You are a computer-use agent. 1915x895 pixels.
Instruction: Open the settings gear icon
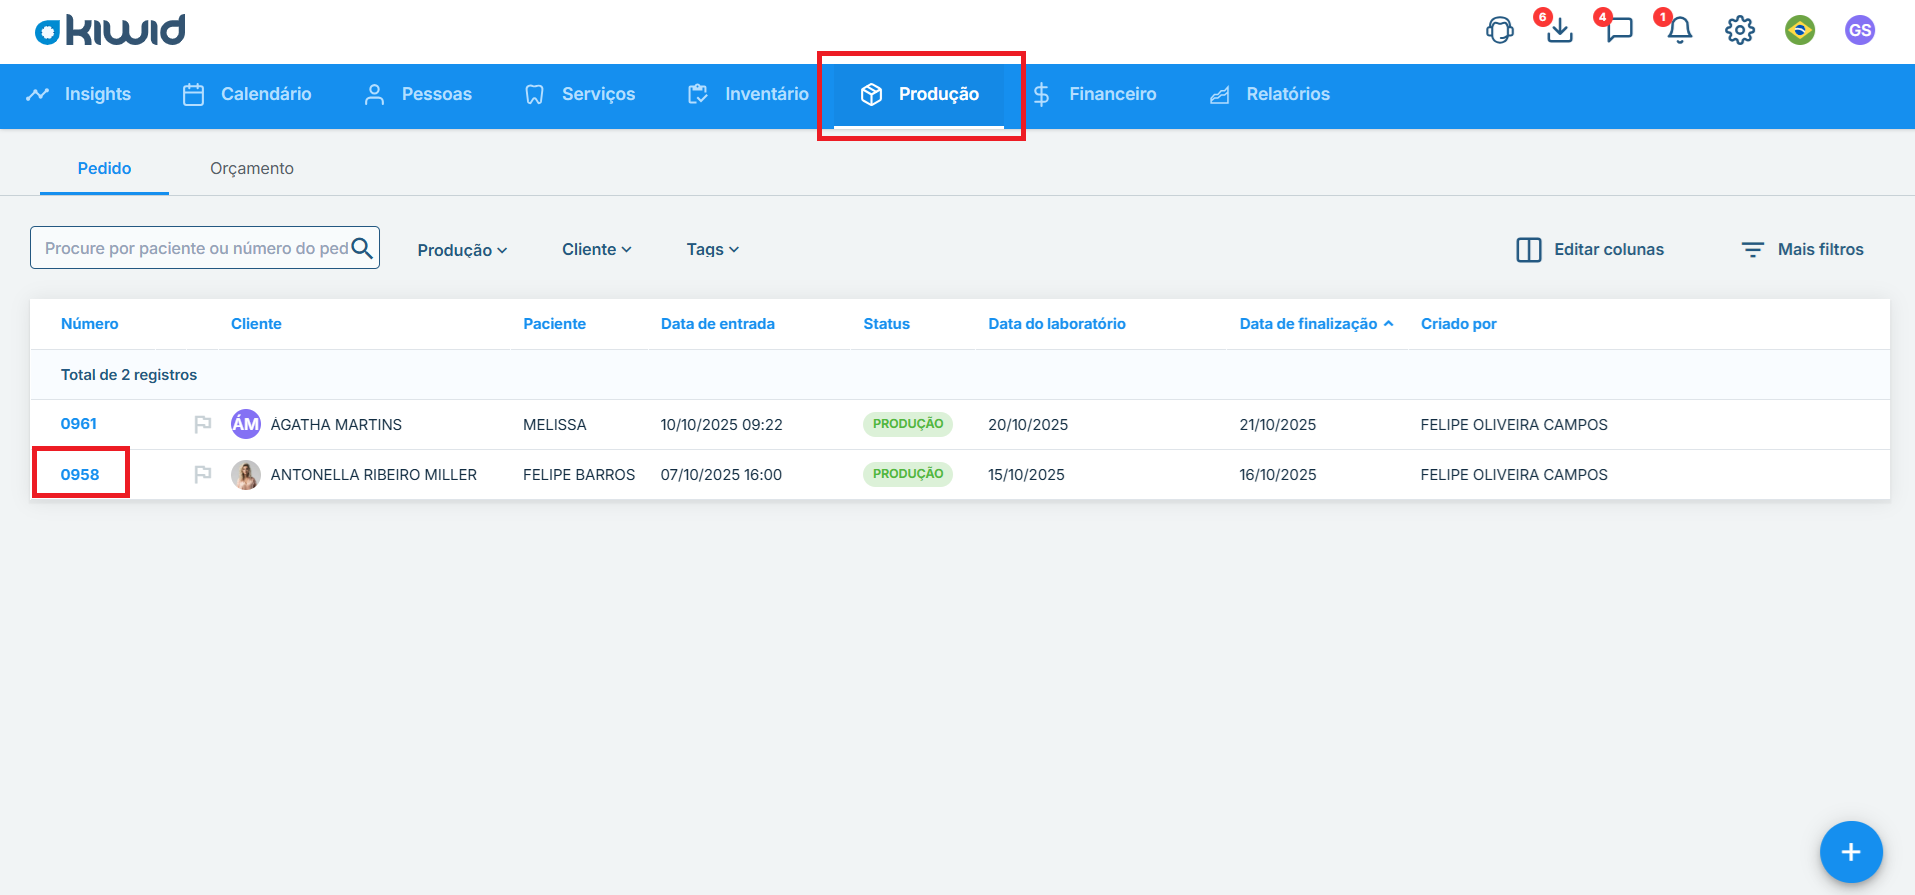[1739, 30]
